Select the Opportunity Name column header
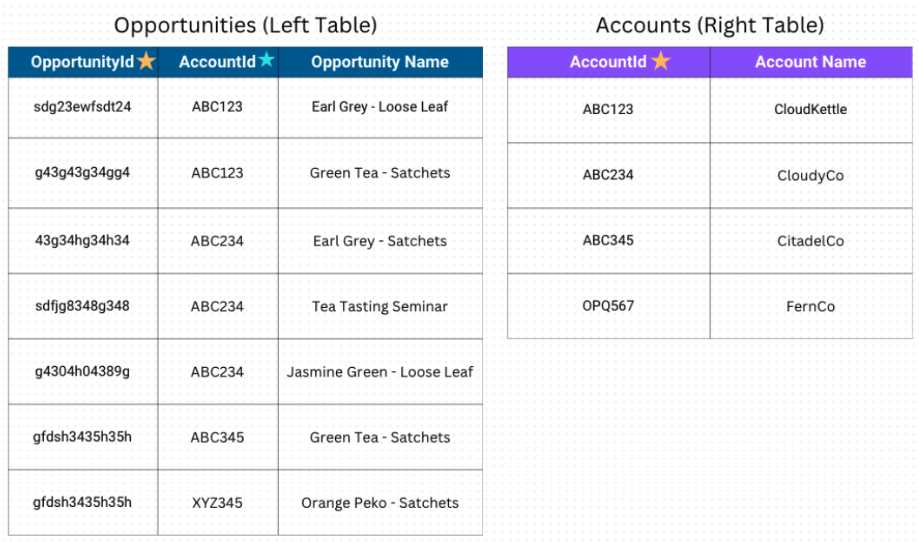 [x=380, y=62]
